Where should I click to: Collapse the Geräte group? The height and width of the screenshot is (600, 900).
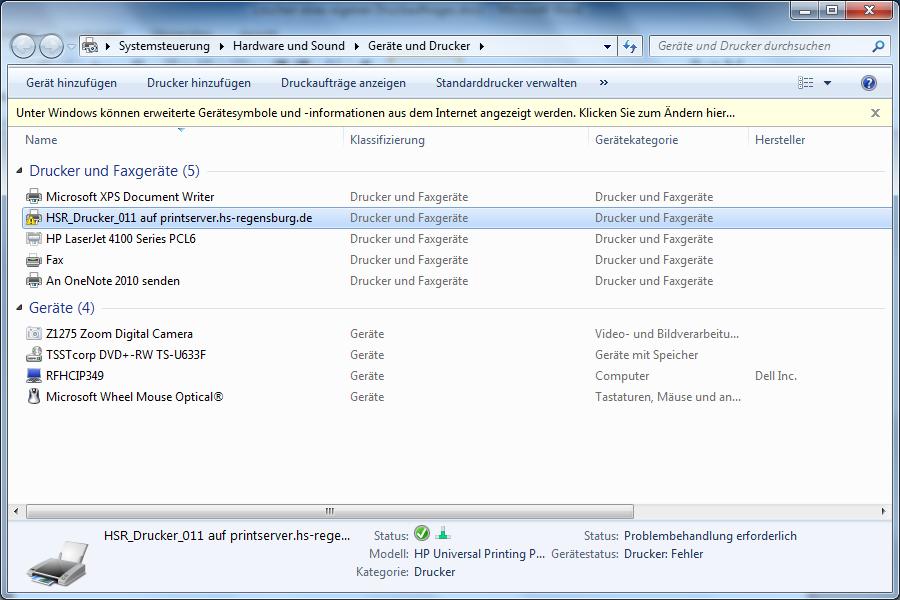click(x=20, y=308)
